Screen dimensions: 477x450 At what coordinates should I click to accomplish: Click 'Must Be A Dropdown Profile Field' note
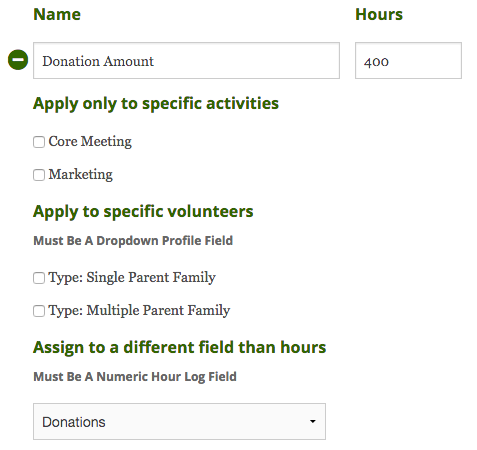click(x=133, y=241)
